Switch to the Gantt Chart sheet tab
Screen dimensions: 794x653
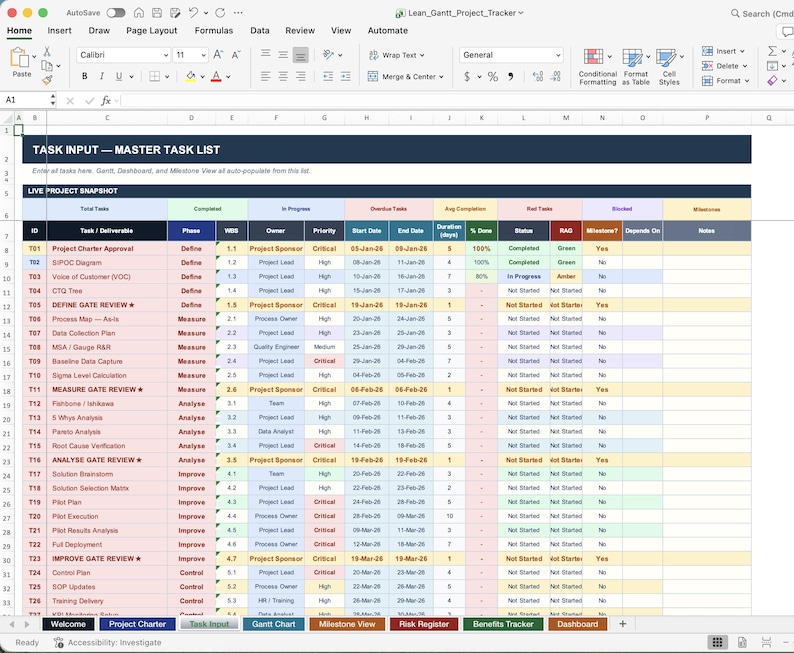coord(273,624)
